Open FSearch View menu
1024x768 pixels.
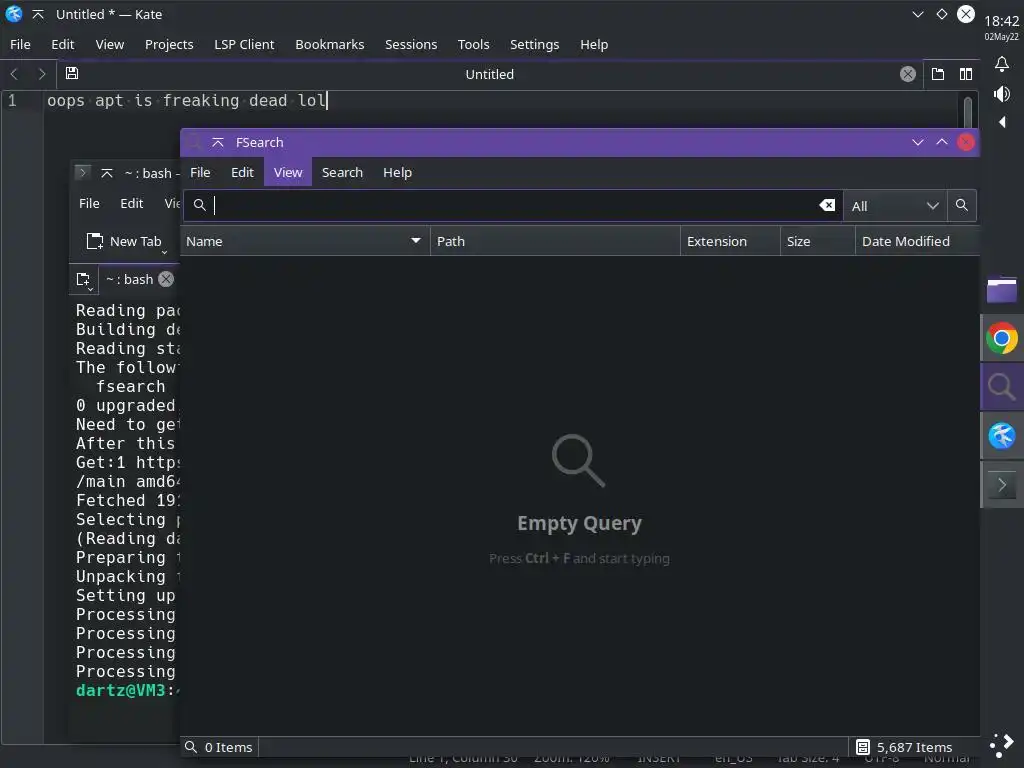(288, 172)
